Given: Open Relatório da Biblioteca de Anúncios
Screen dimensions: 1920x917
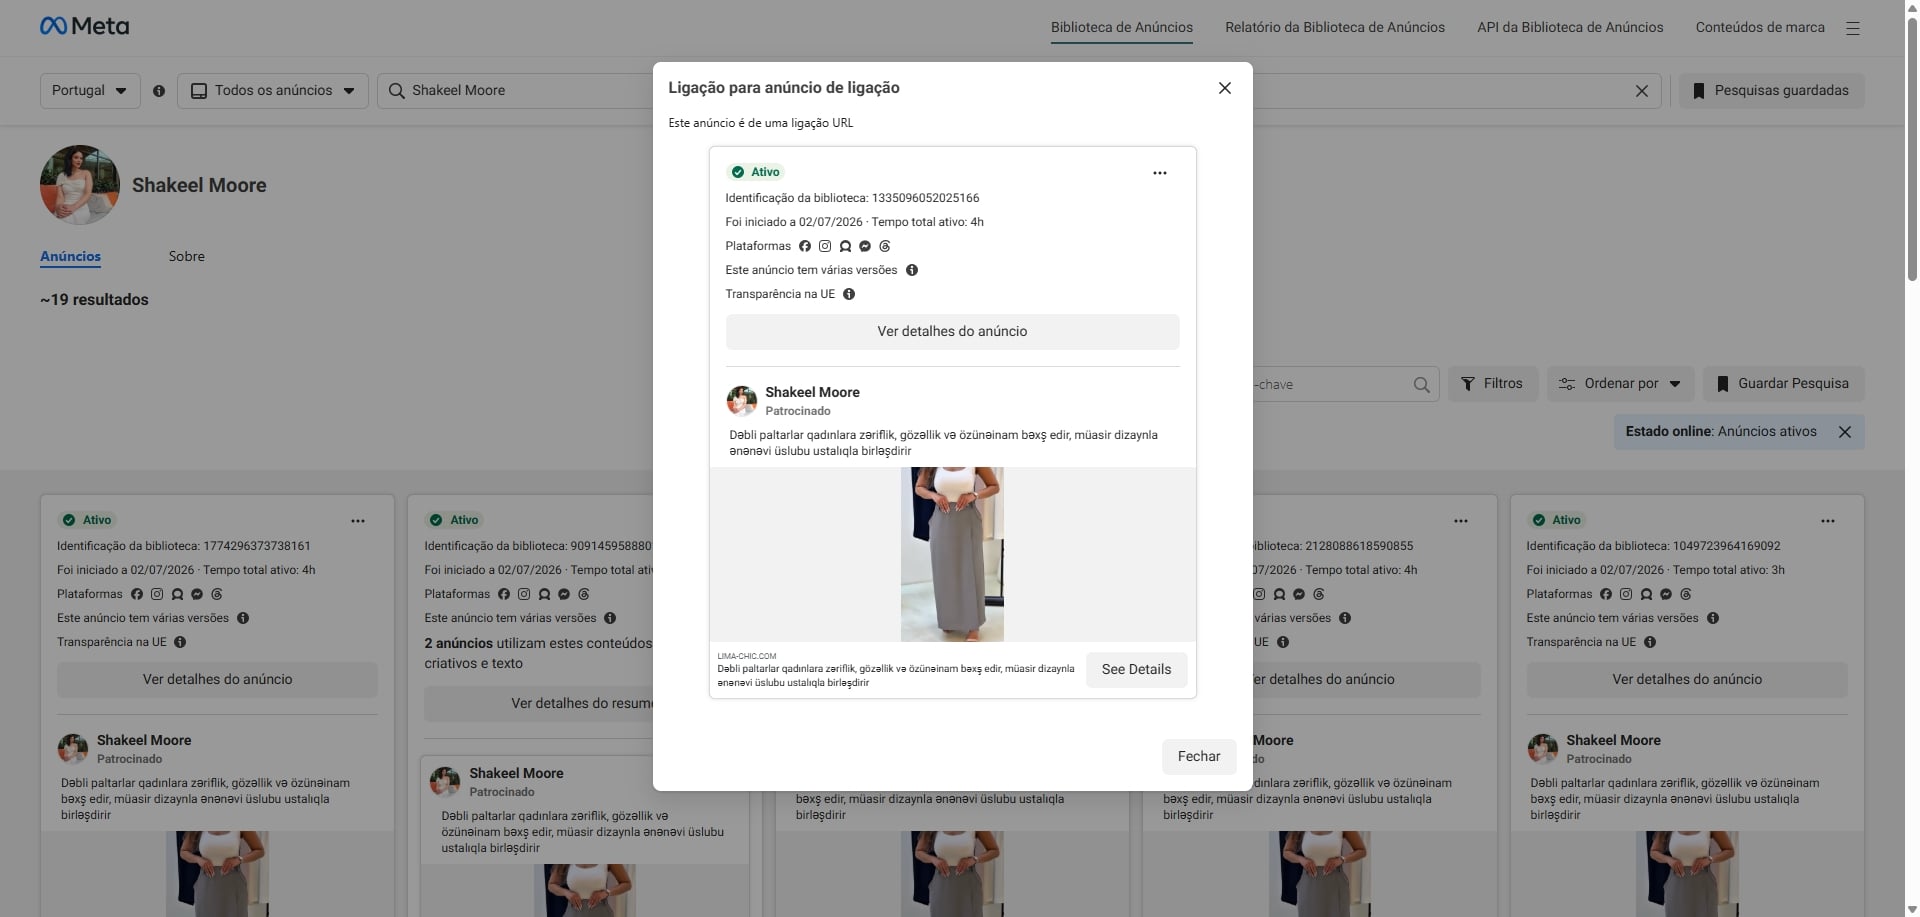Looking at the screenshot, I should (1334, 27).
